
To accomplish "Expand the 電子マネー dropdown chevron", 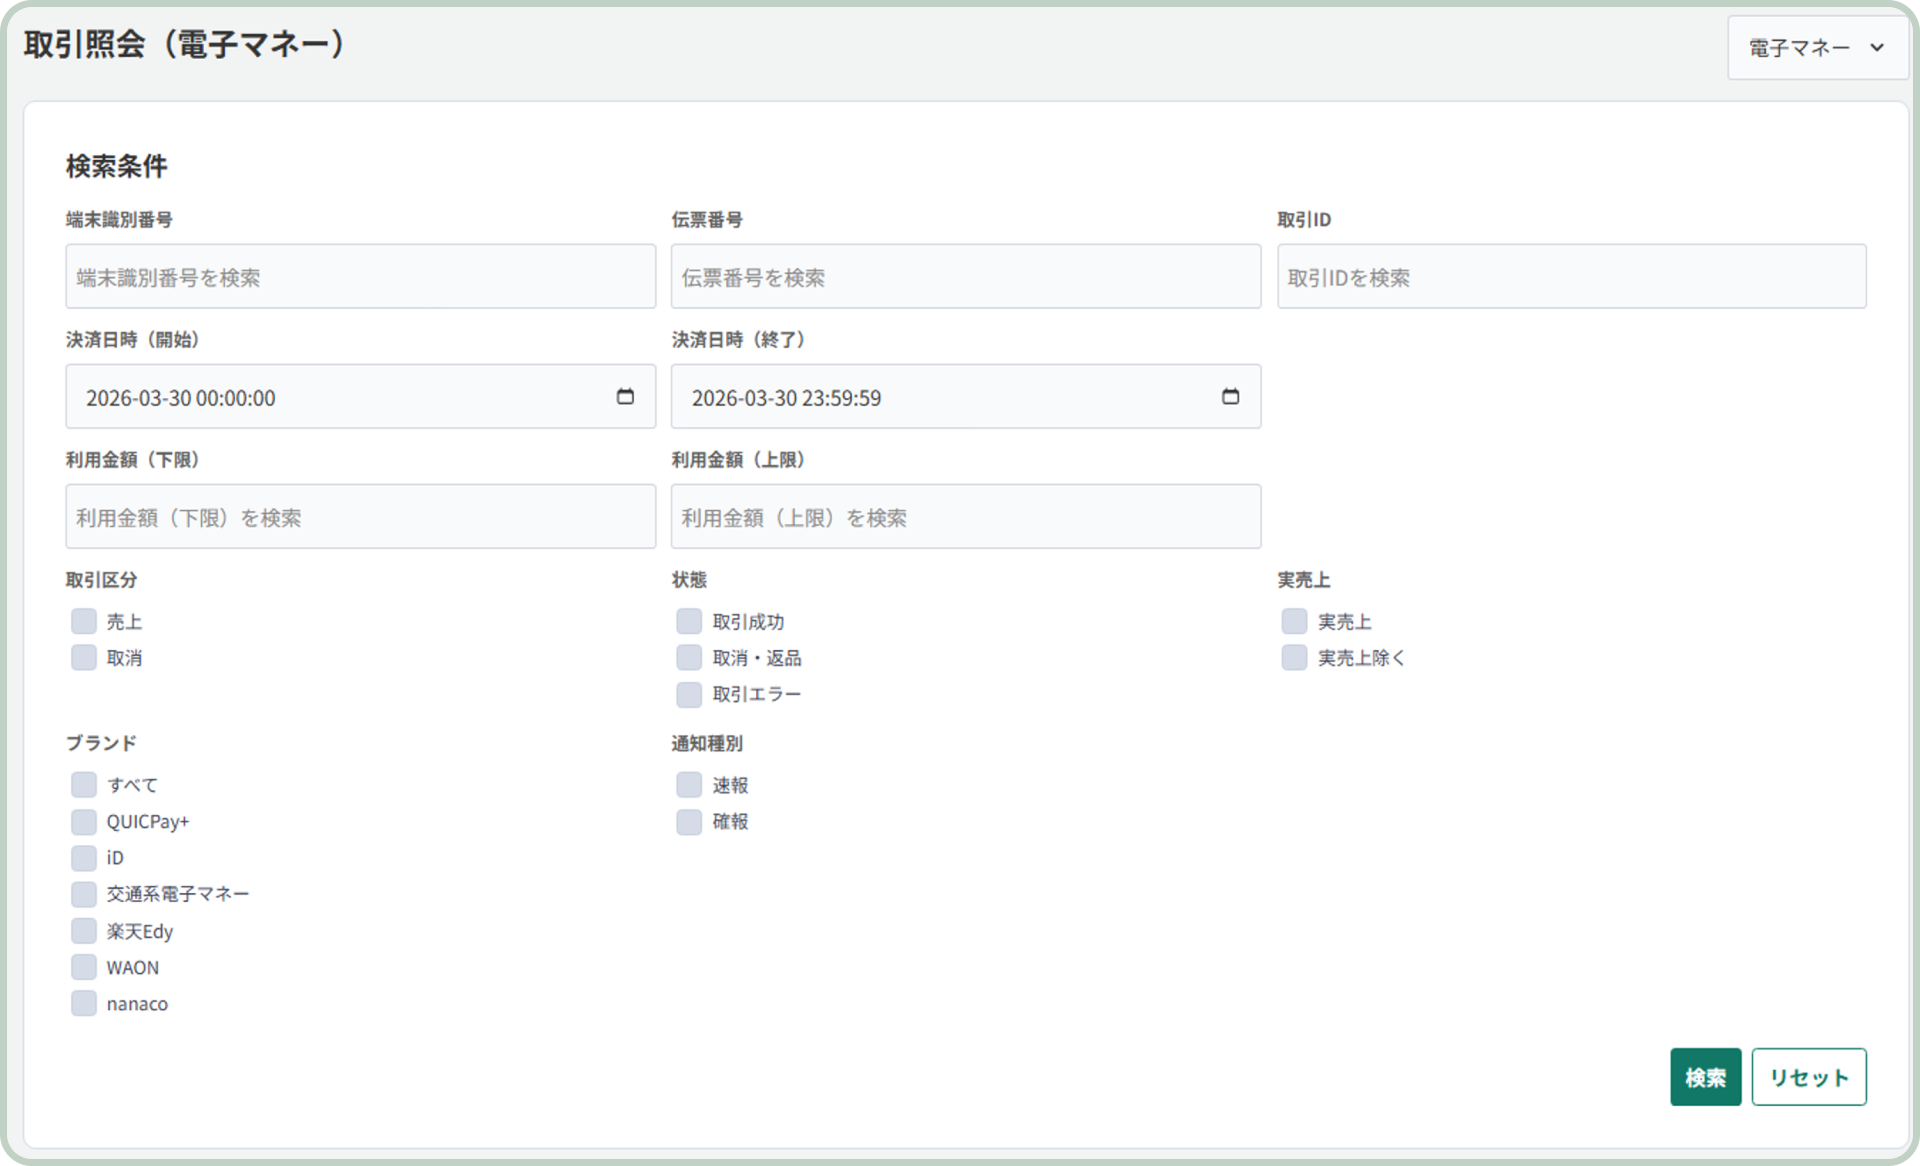I will tap(1876, 47).
